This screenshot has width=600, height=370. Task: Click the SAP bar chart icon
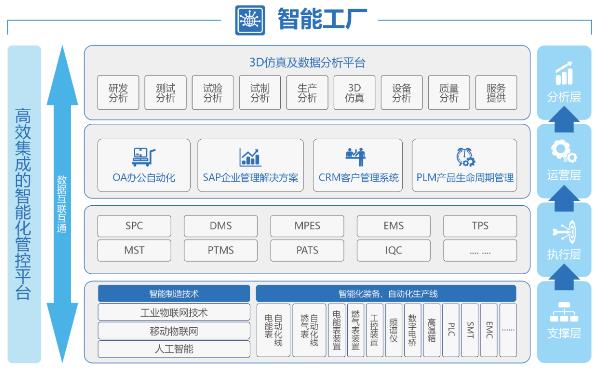pos(250,157)
